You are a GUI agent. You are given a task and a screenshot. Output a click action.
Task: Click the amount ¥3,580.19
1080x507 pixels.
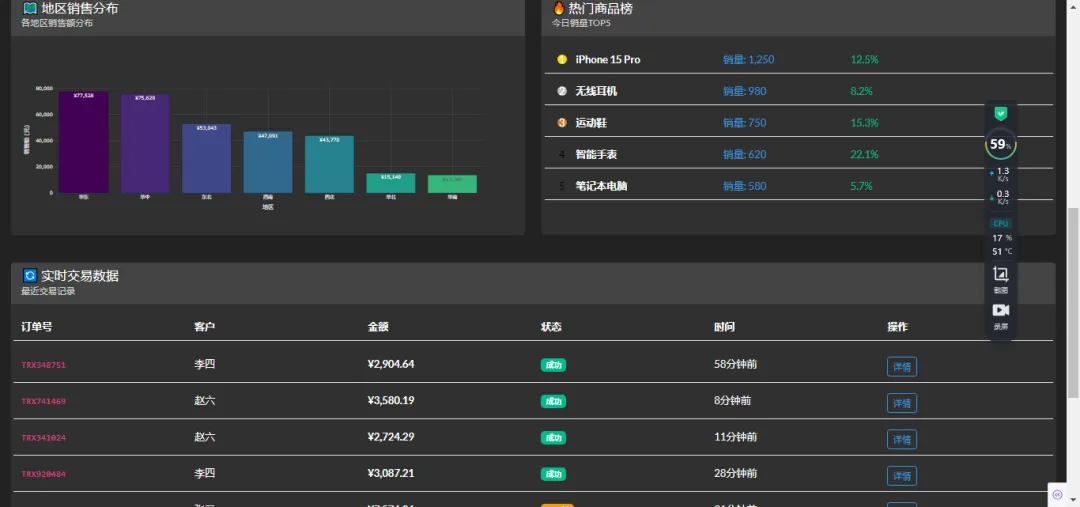391,400
